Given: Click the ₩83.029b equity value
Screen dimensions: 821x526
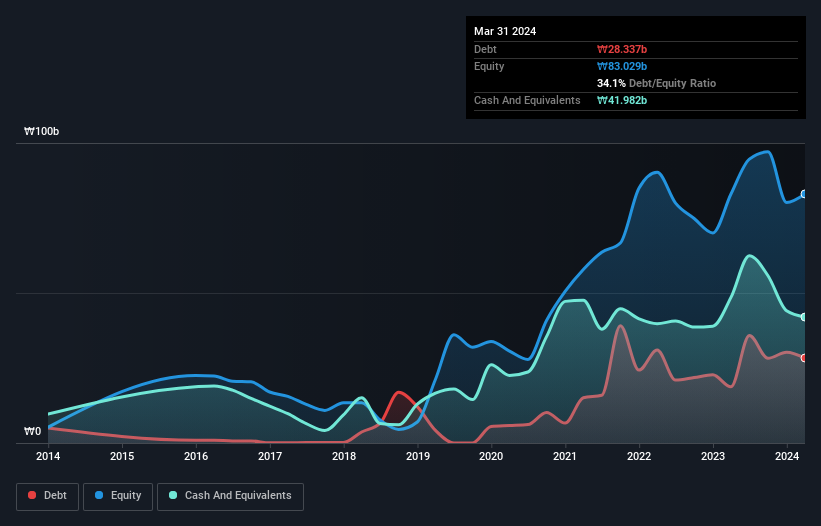Looking at the screenshot, I should pyautogui.click(x=622, y=66).
